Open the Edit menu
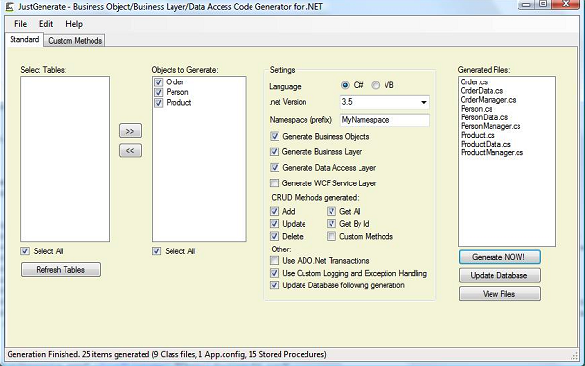Viewport: 585px width, 366px height. (x=46, y=24)
